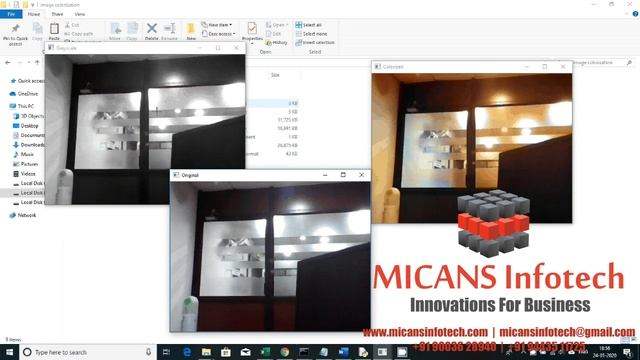Click the Up directory arrow

37,62
